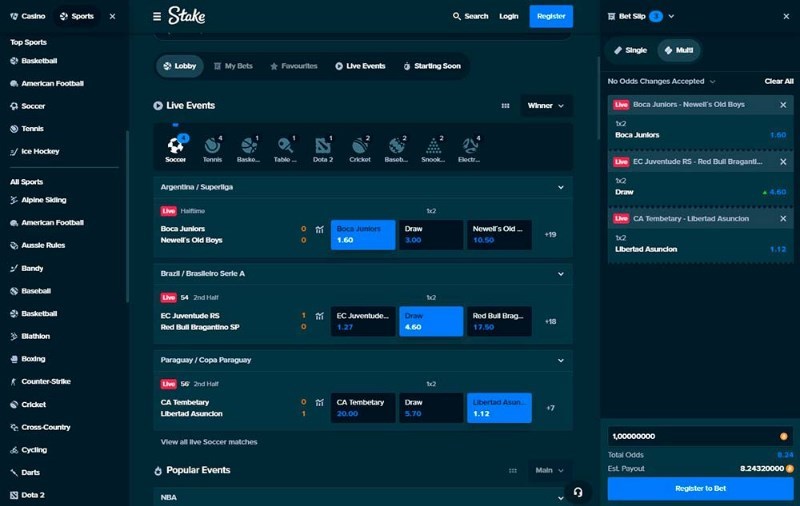Toggle the Draw 4.60 odds selection
Image resolution: width=800 pixels, height=506 pixels.
click(431, 321)
